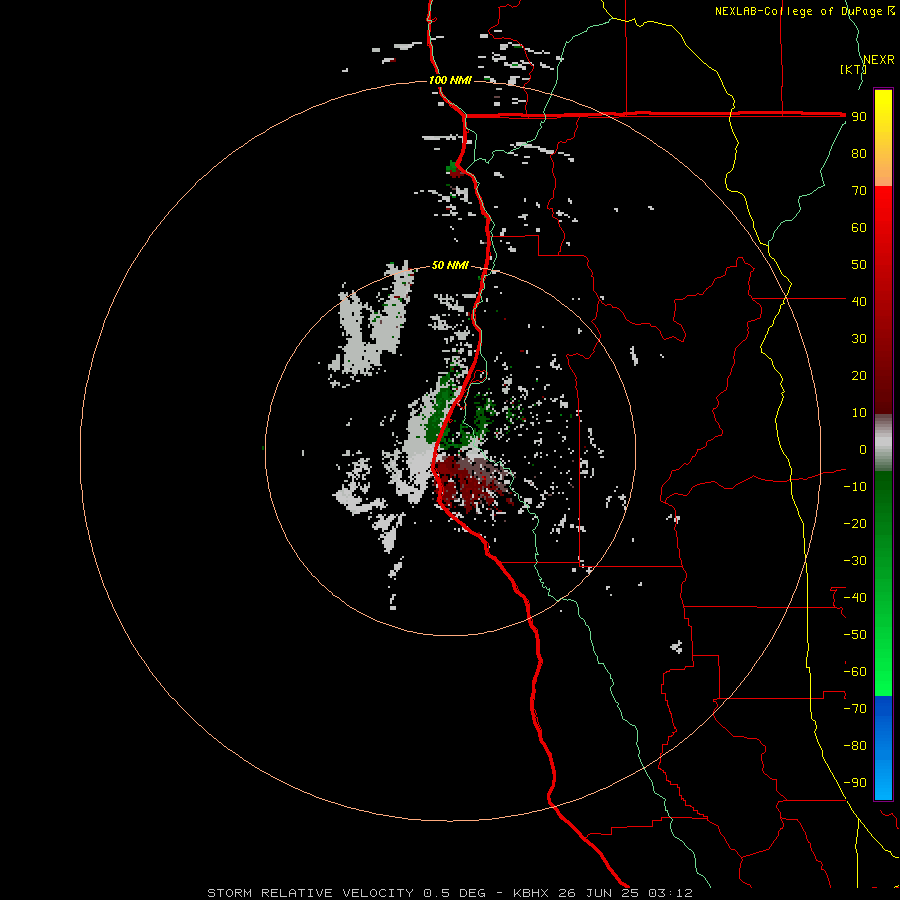
Task: Click the -50 value on the velocity scale
Action: (x=855, y=635)
